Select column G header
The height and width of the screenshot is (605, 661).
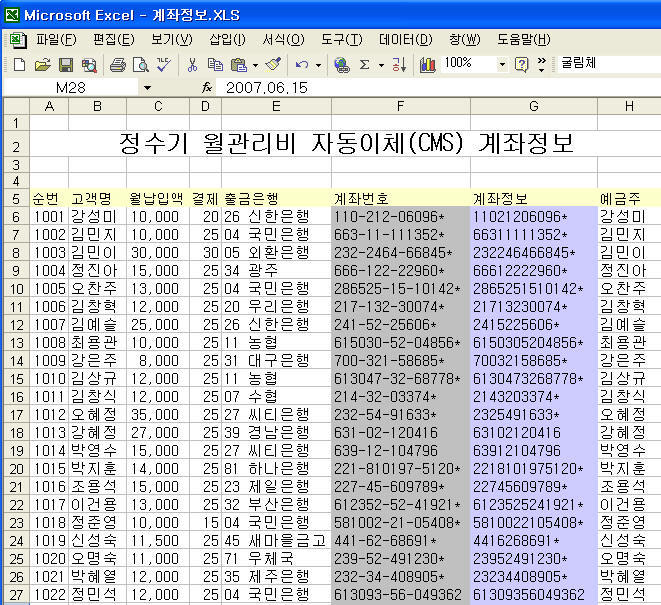[534, 106]
